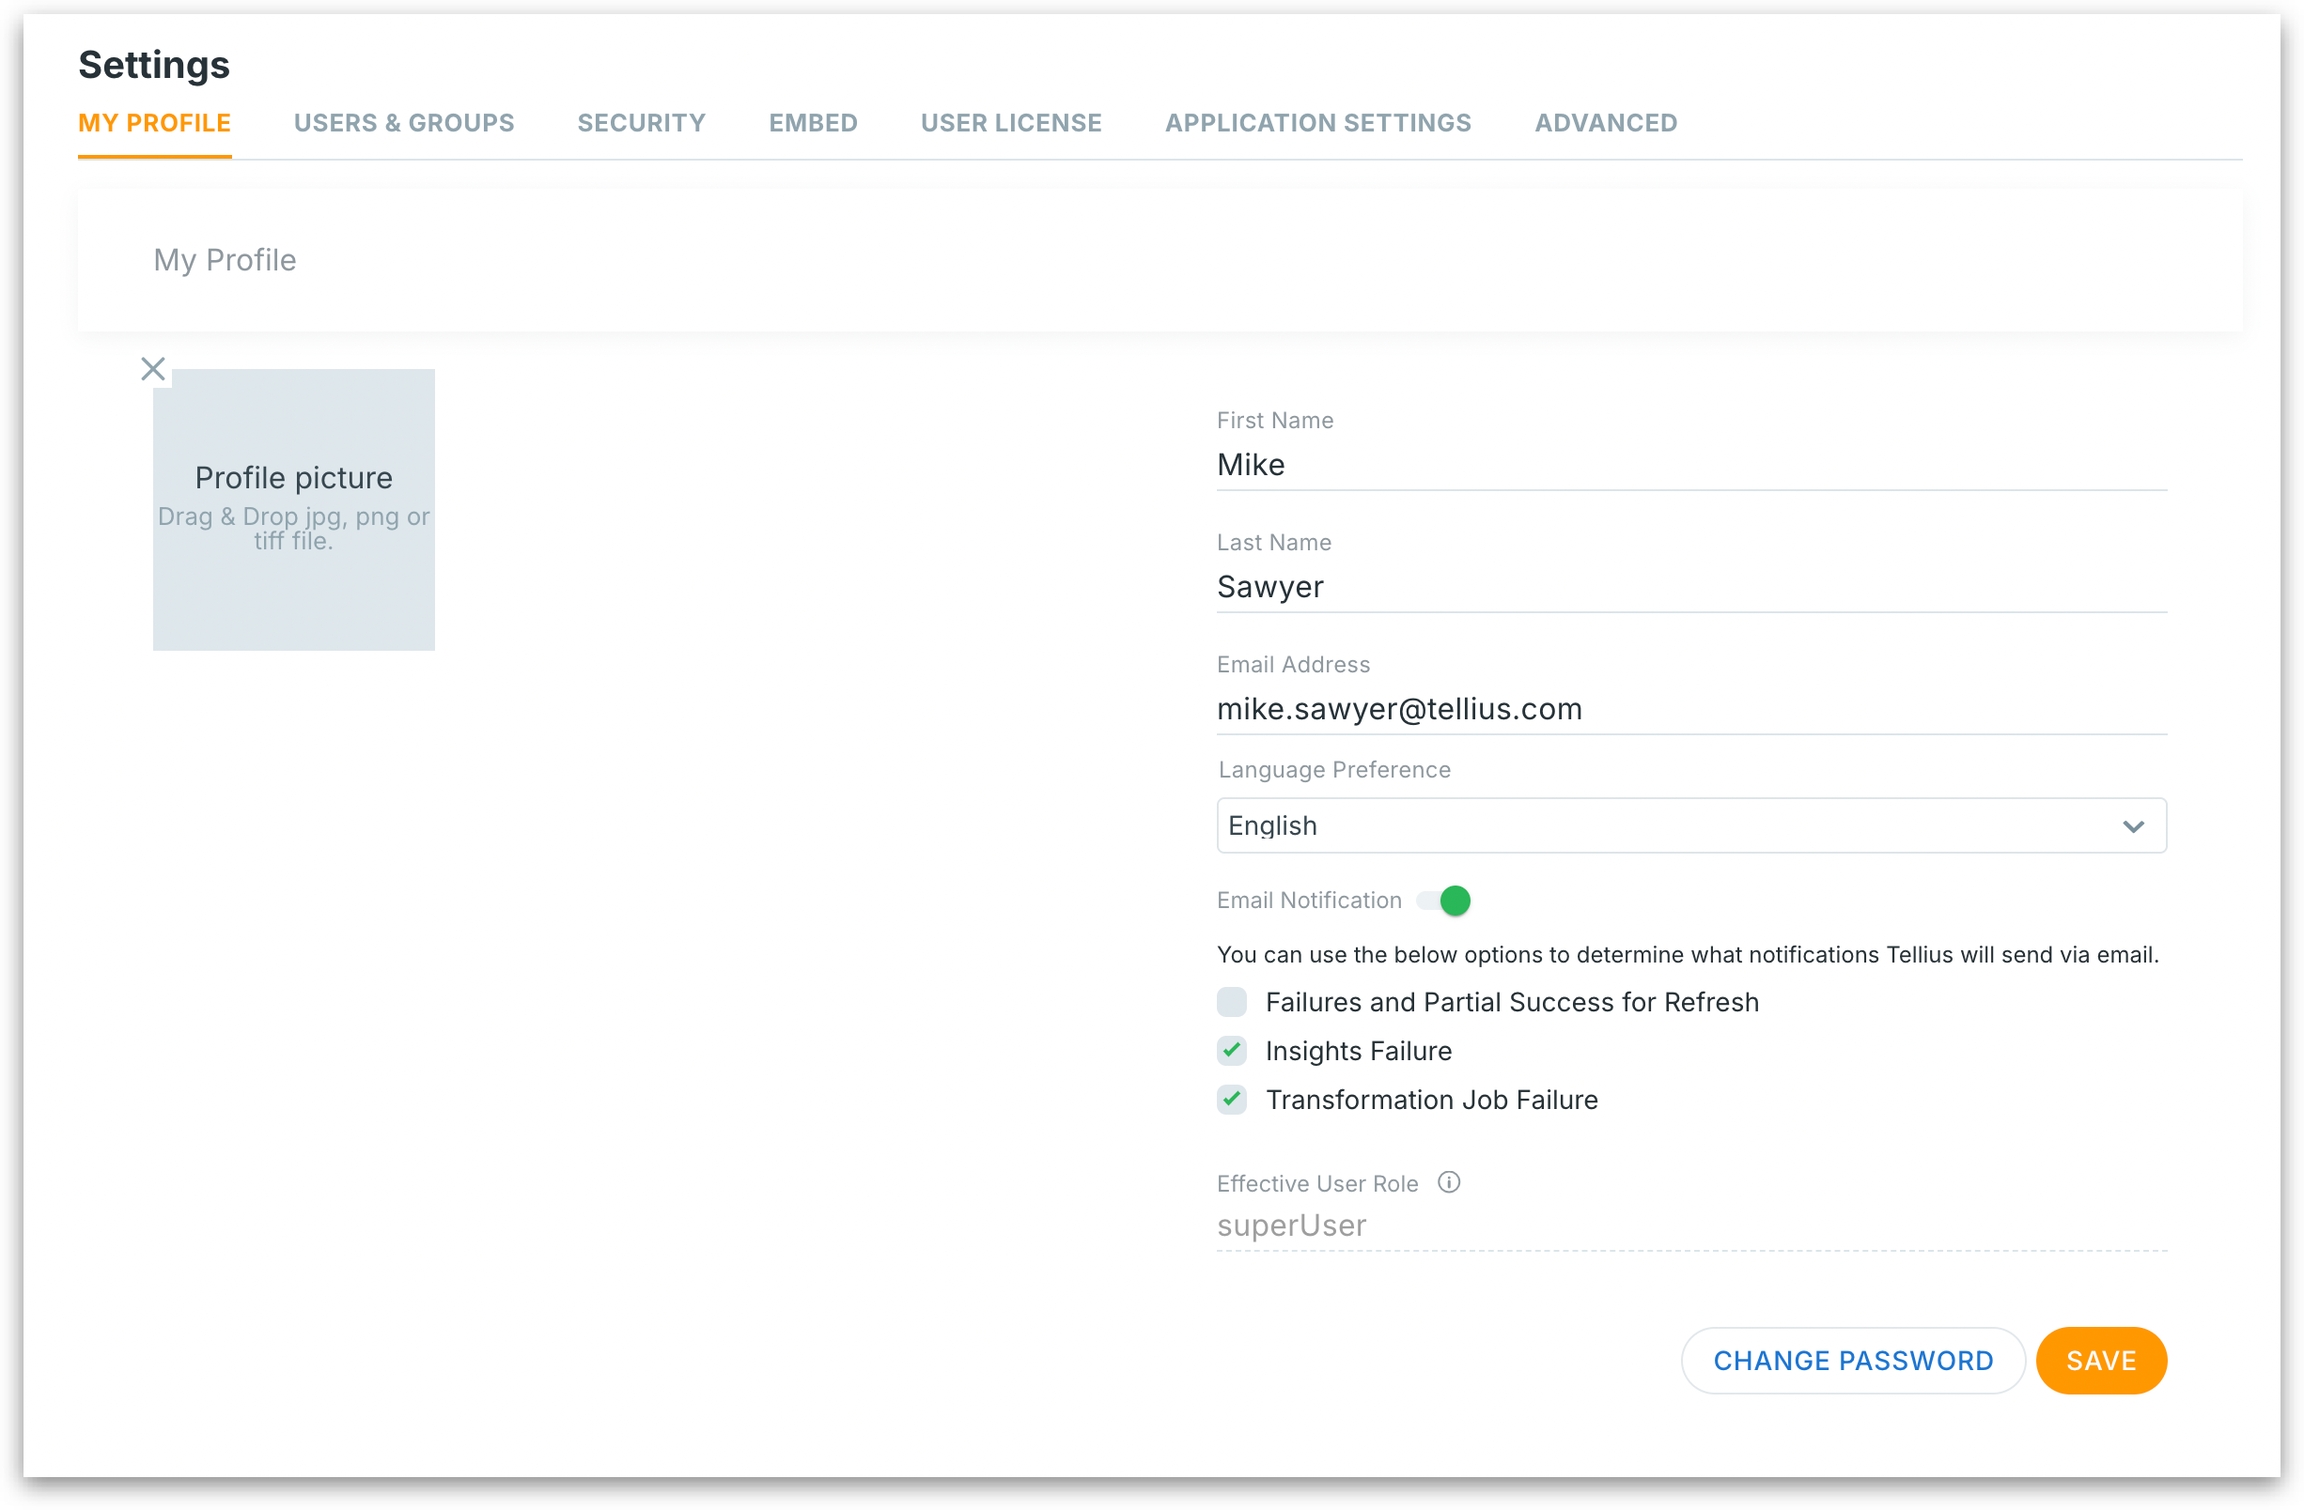This screenshot has height=1510, width=2304.
Task: Switch to Users & Groups tab
Action: (404, 123)
